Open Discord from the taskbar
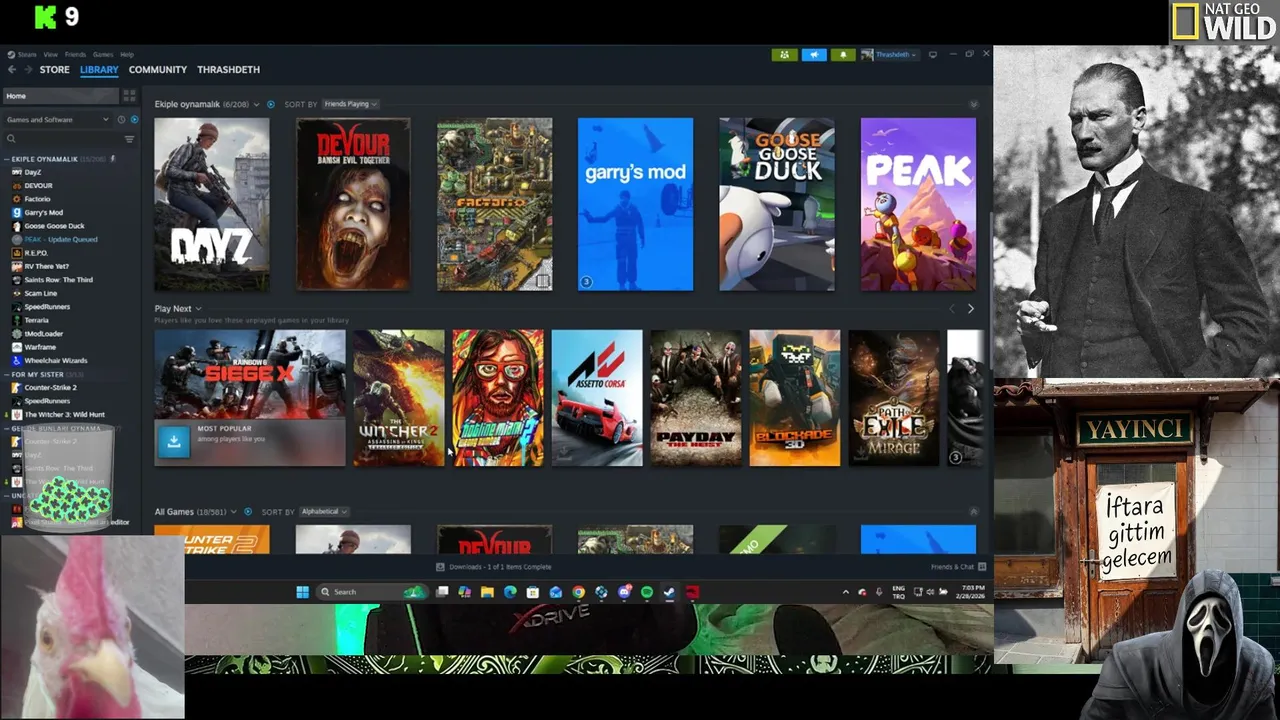The width and height of the screenshot is (1280, 720). click(x=624, y=592)
